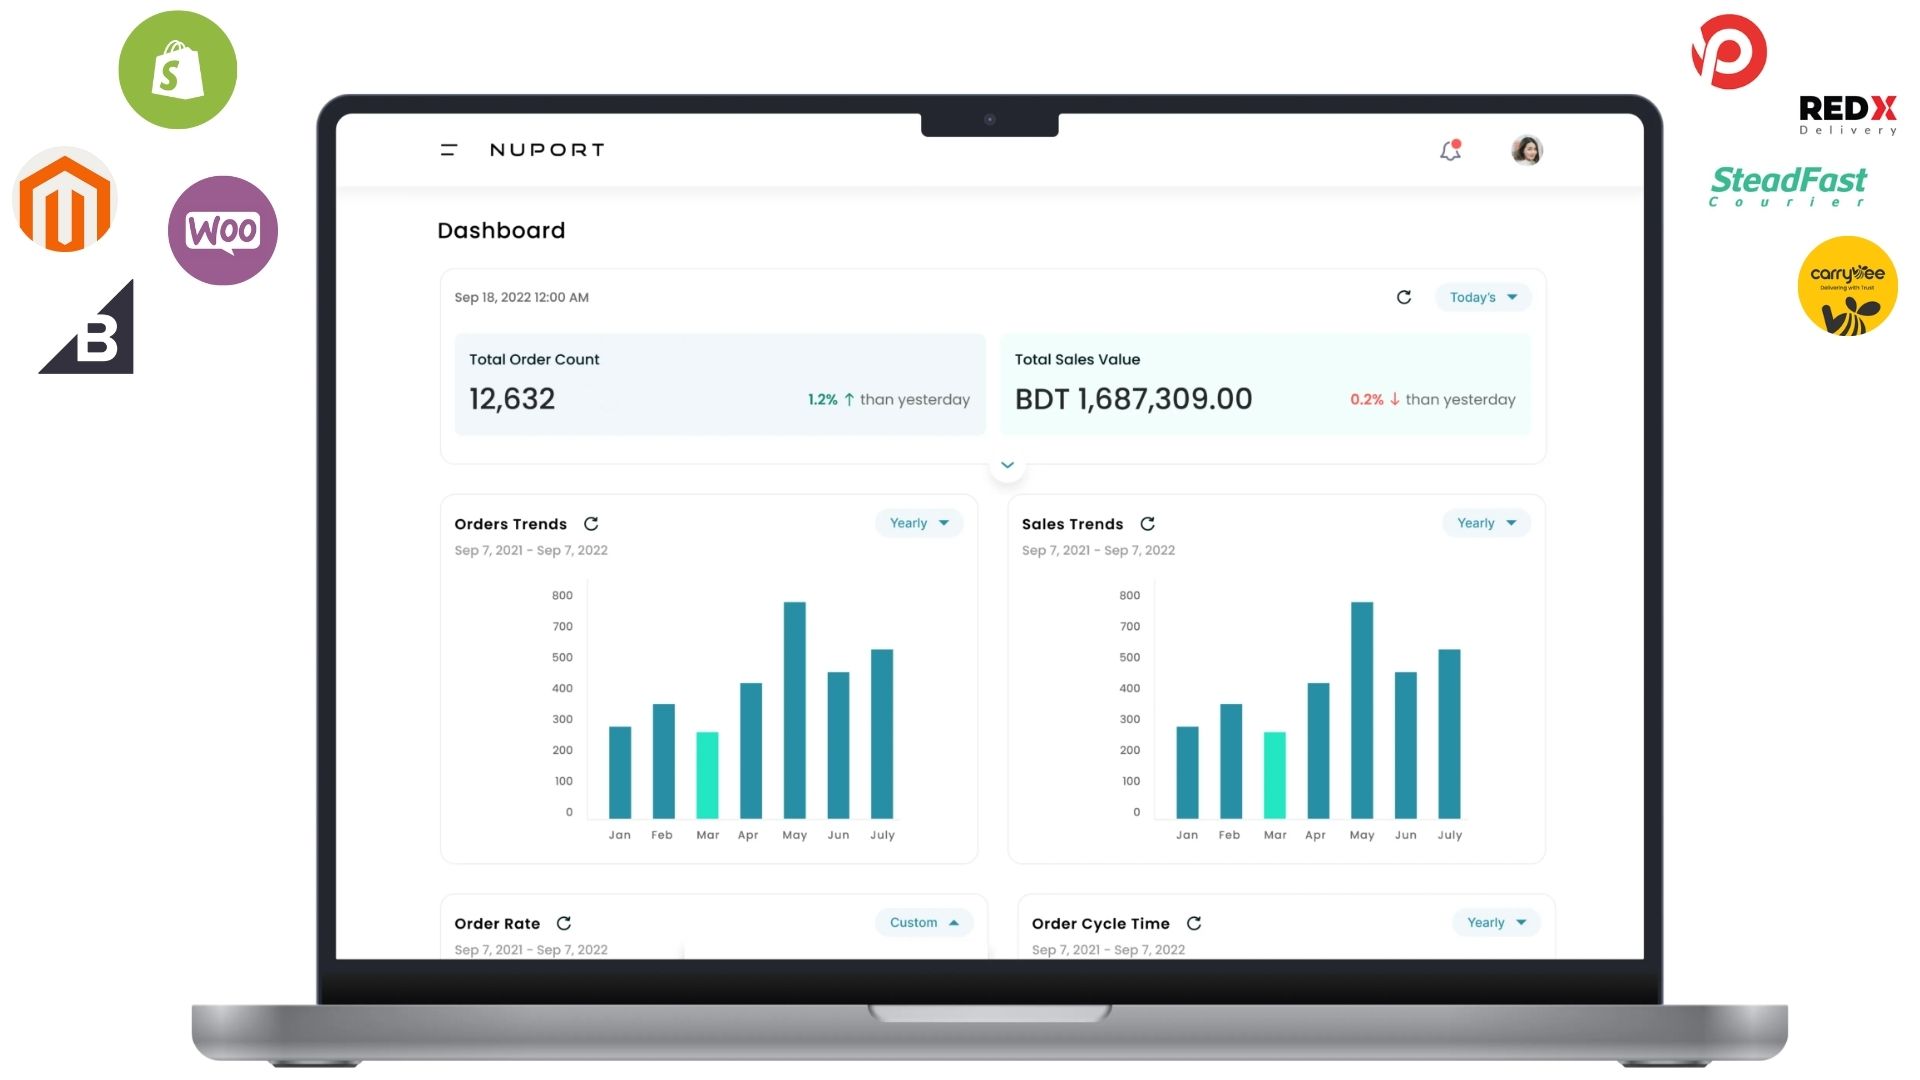The height and width of the screenshot is (1080, 1920).
Task: Open the user profile avatar
Action: tap(1525, 150)
